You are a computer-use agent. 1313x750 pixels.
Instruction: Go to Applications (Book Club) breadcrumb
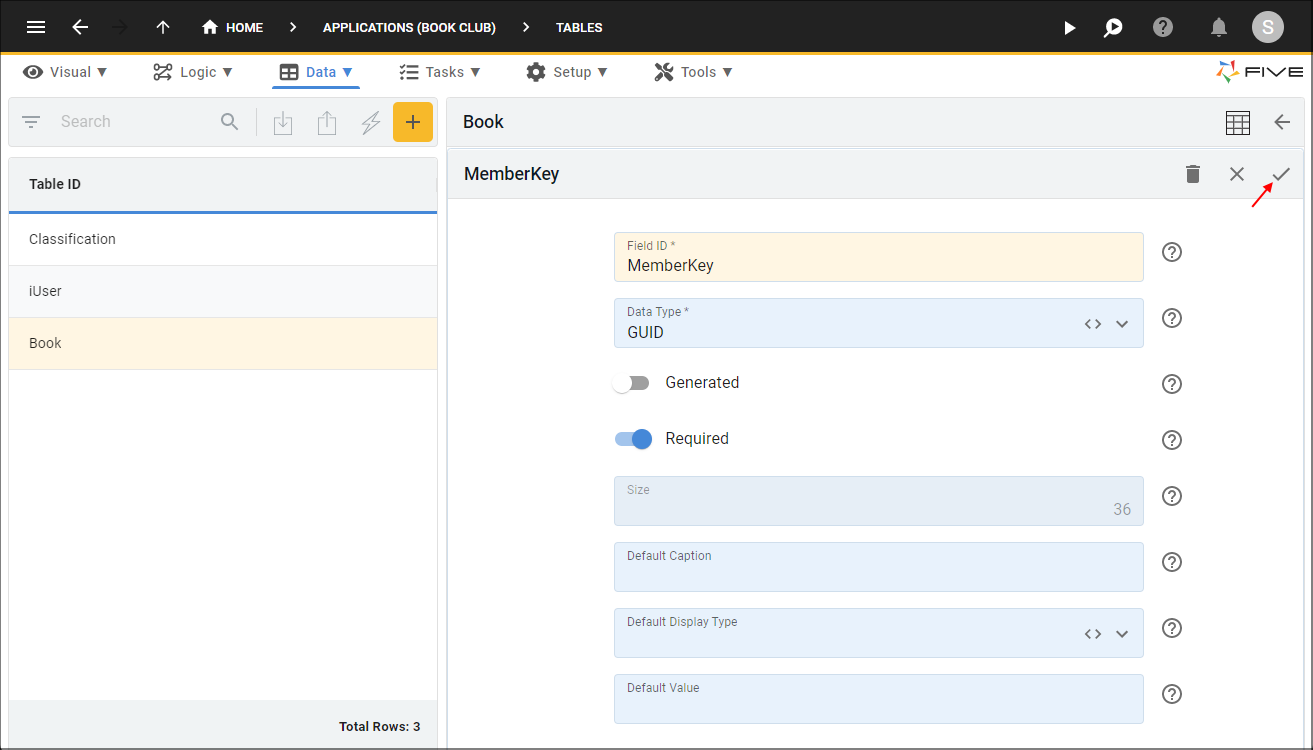[x=409, y=28]
